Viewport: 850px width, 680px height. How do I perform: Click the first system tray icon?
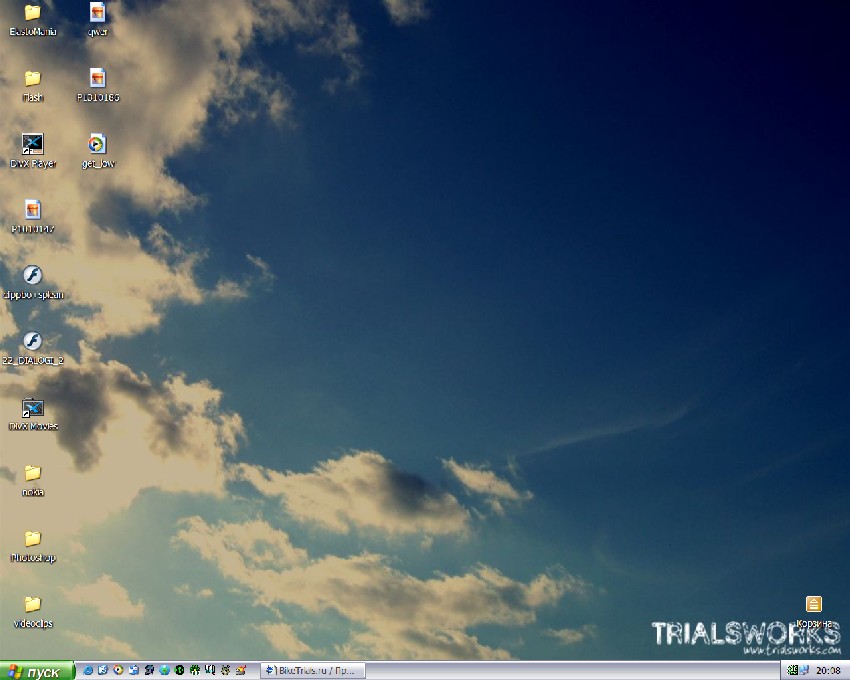792,670
